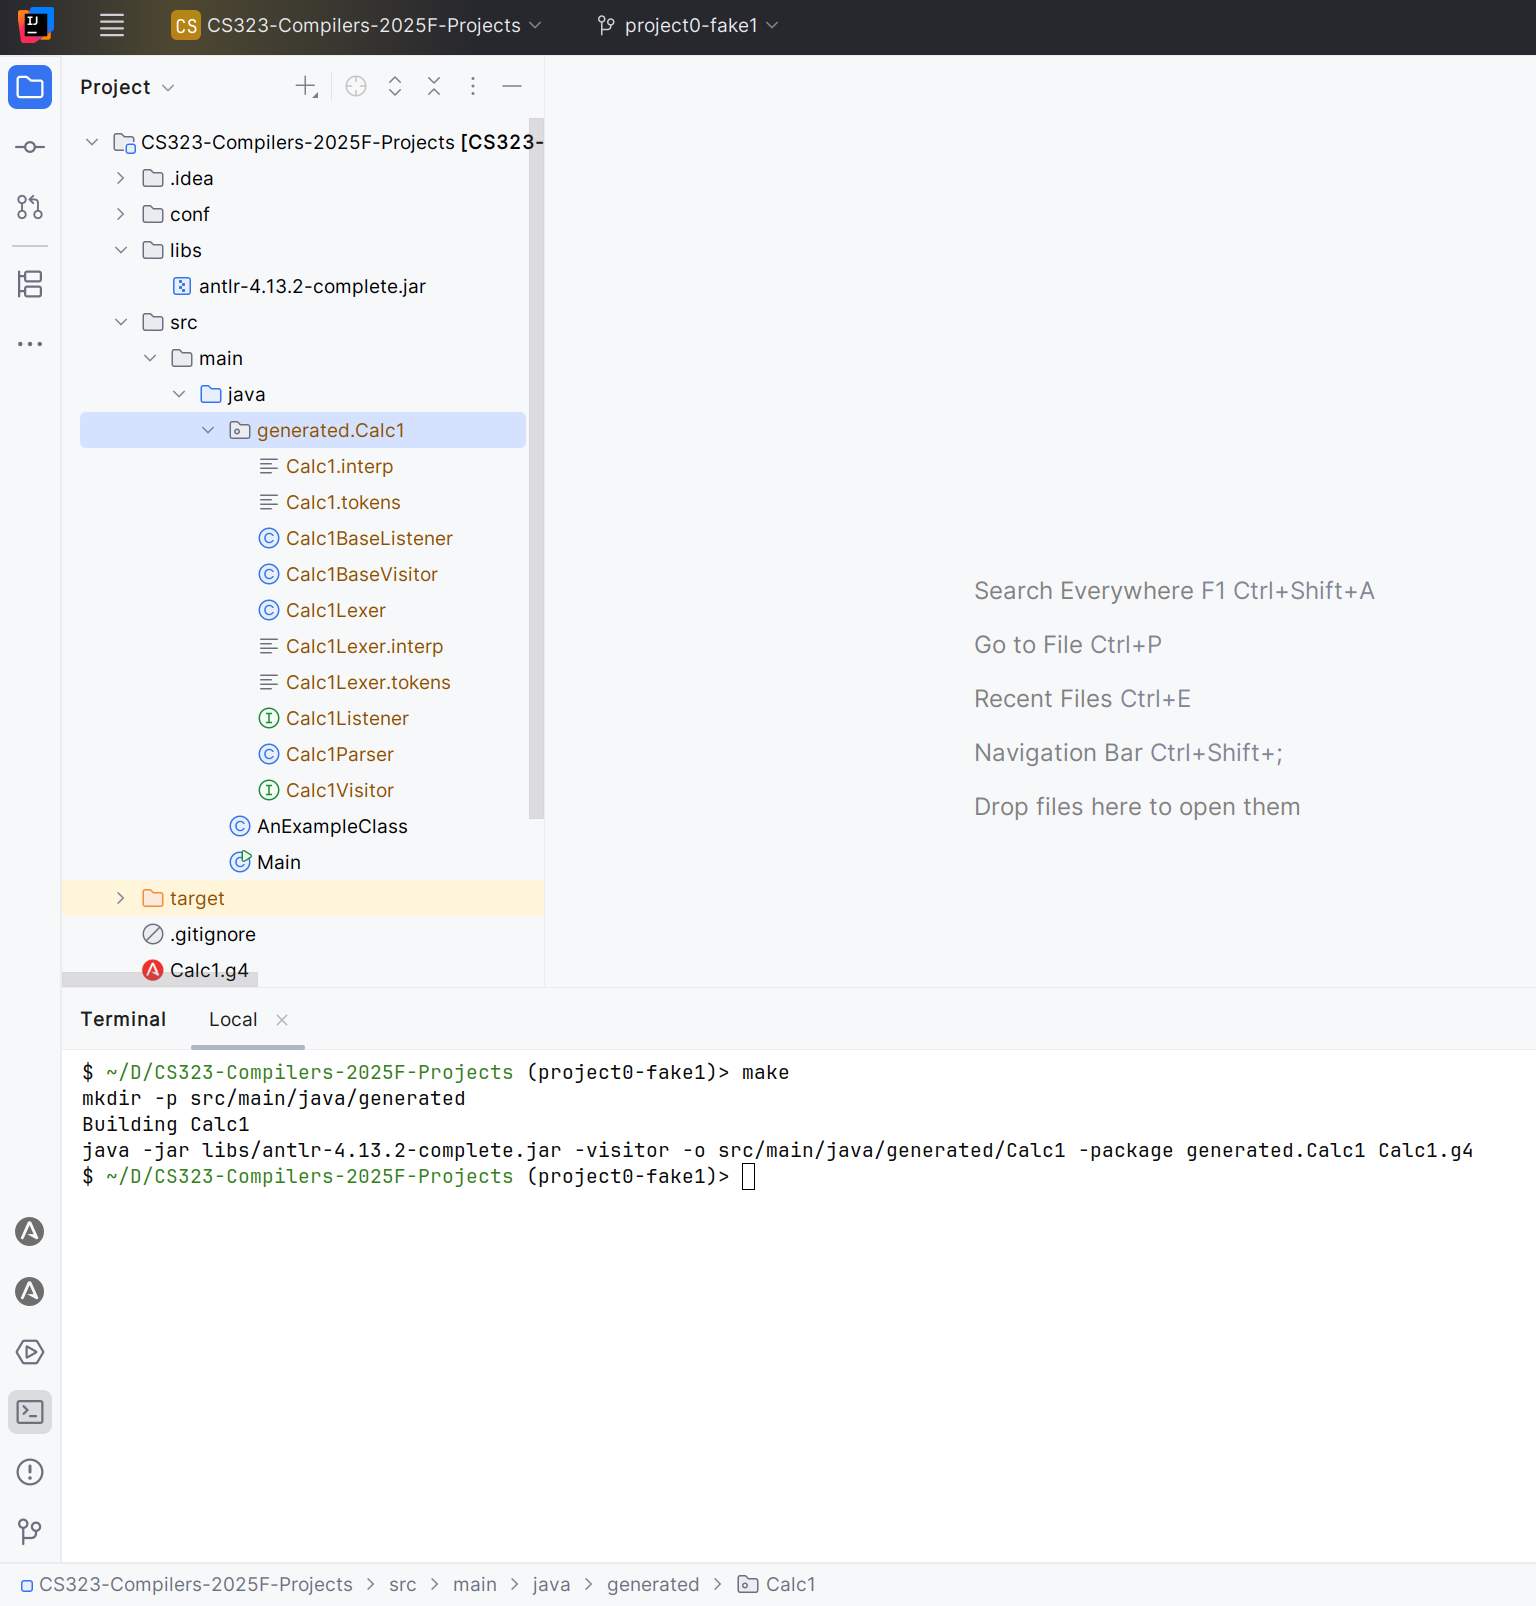The width and height of the screenshot is (1536, 1606).
Task: Open the project0-fake1 branch dropdown
Action: (688, 26)
